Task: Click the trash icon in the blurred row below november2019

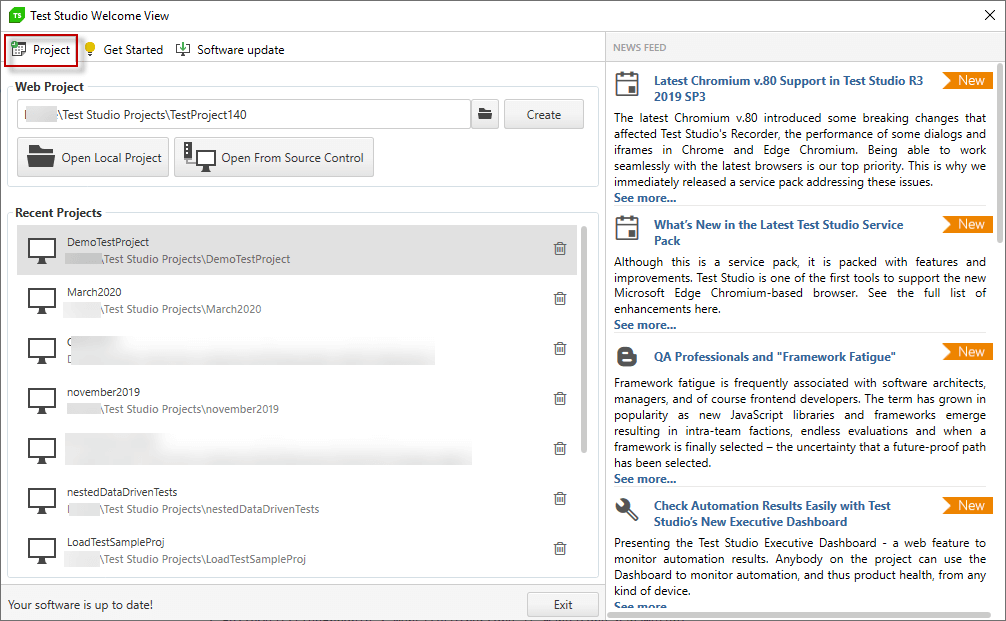Action: pos(560,448)
